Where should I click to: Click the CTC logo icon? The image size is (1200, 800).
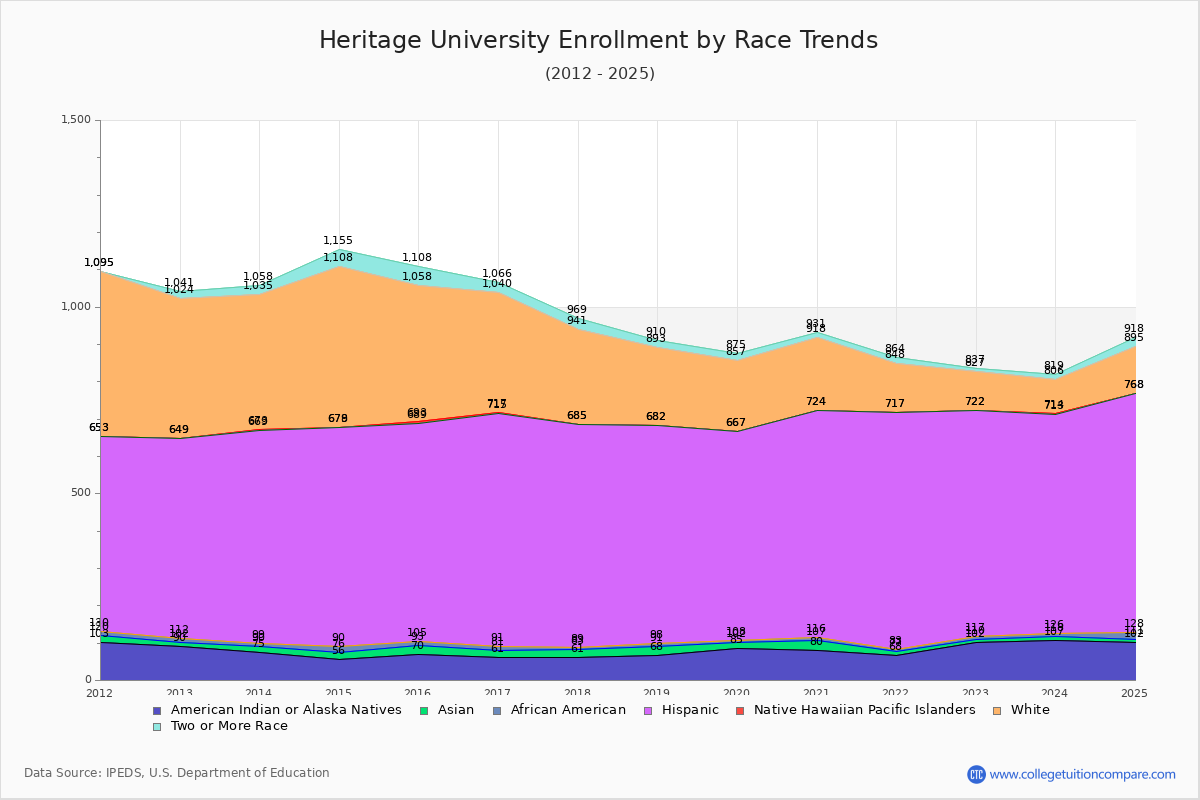tap(976, 774)
